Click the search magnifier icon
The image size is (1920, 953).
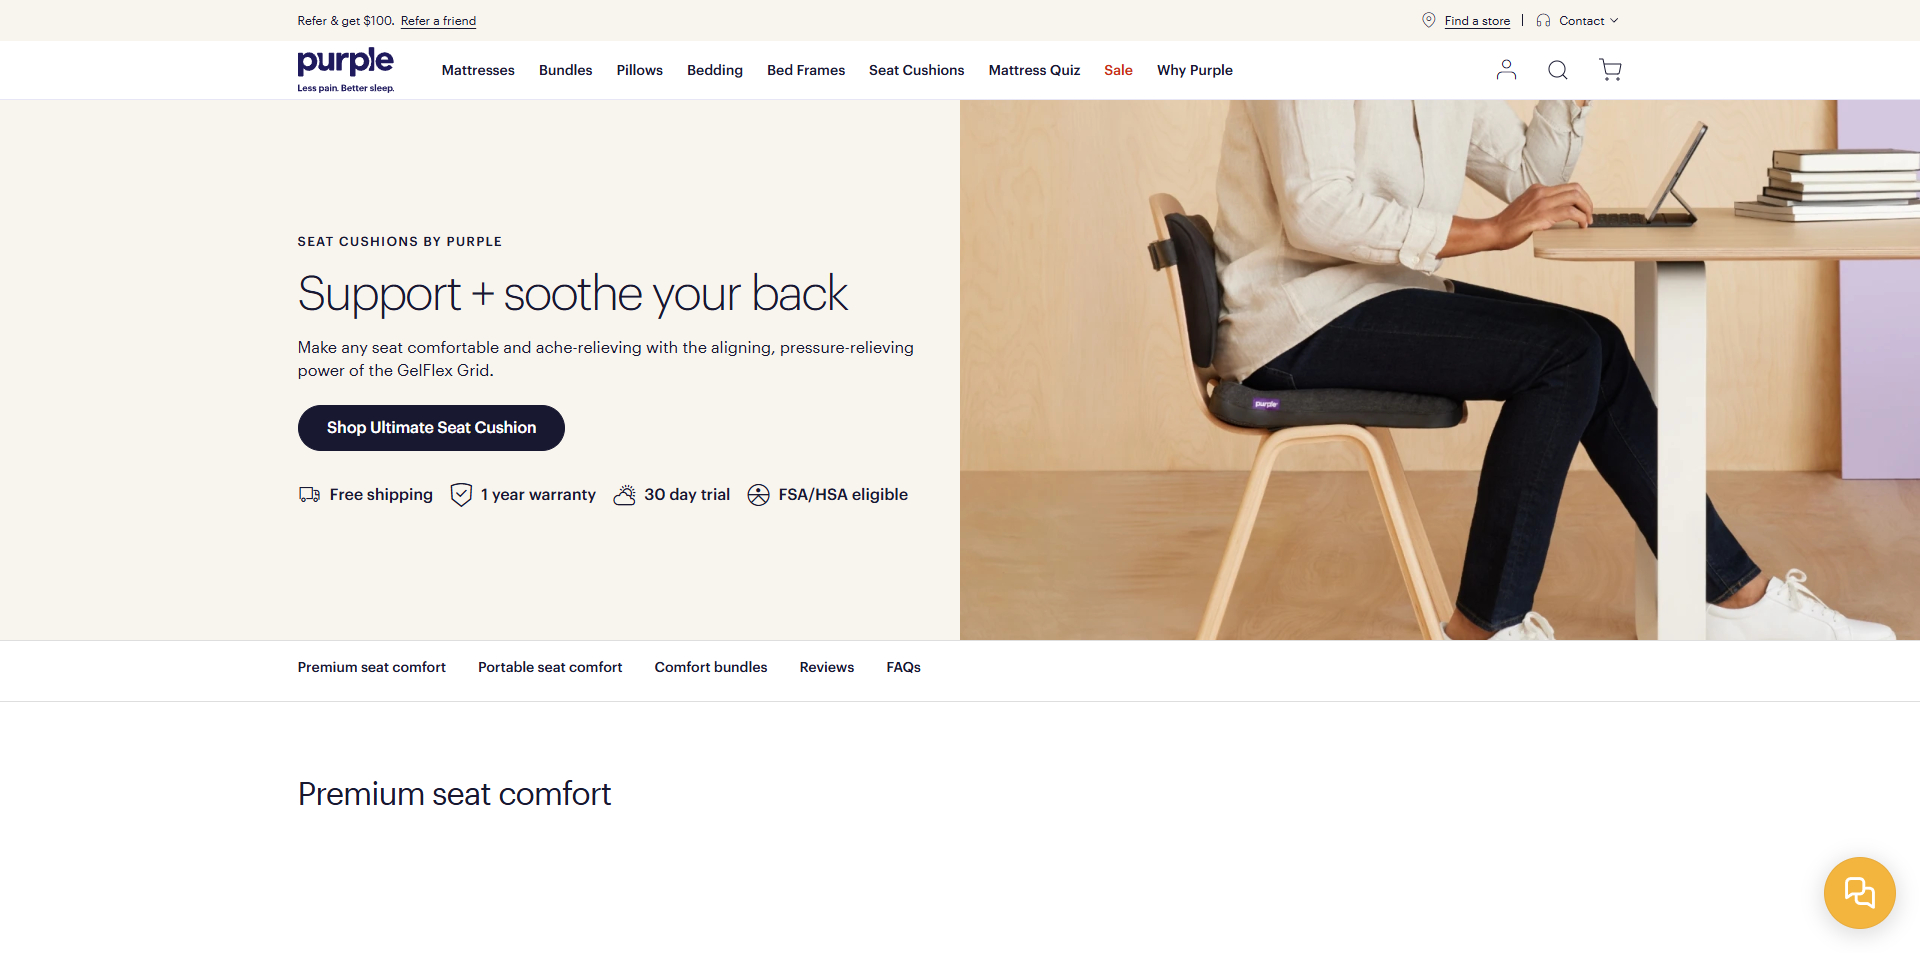coord(1558,70)
